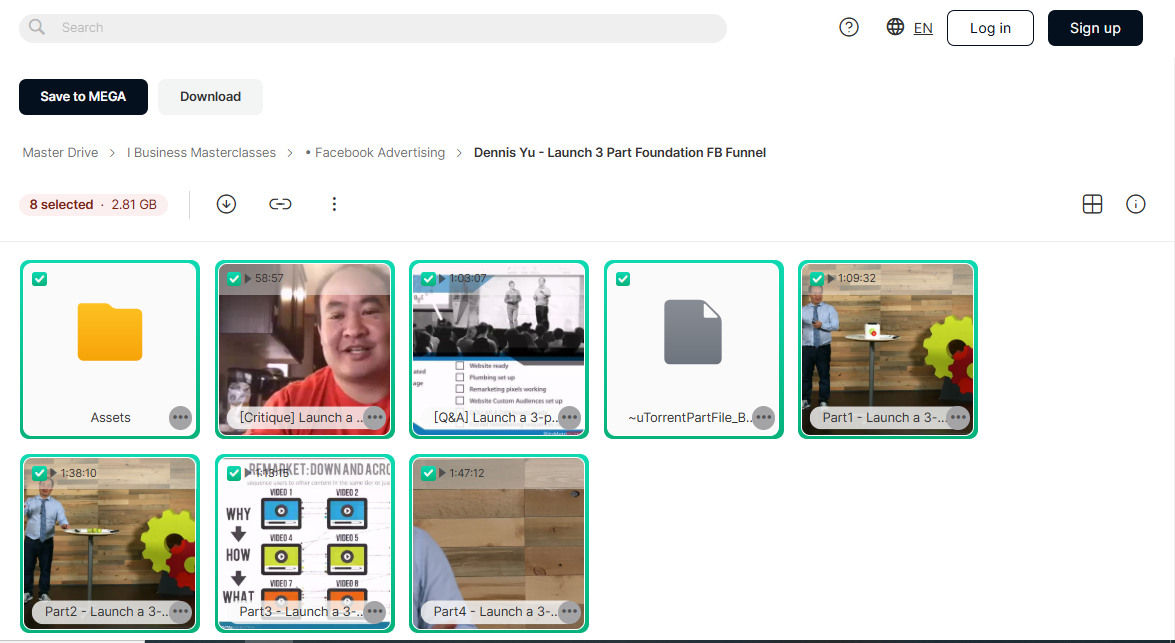Open options menu for Part1 video
1175x643 pixels.
tap(958, 417)
